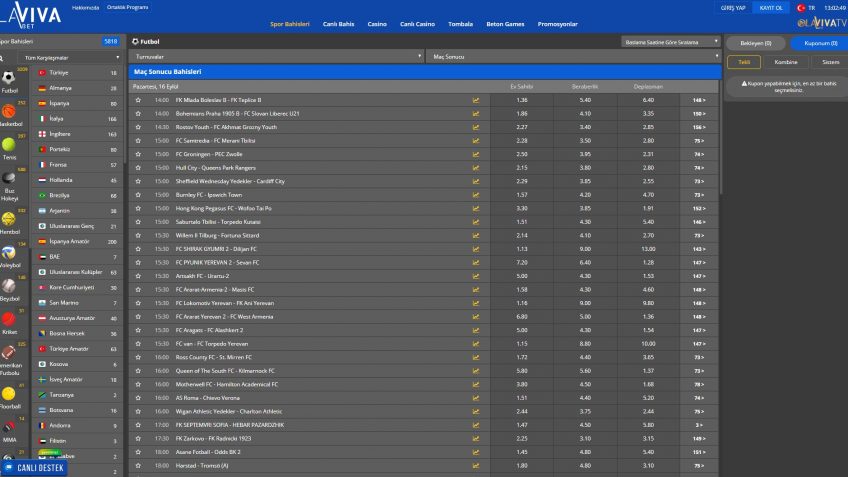This screenshot has width=848, height=477.
Task: Open the Kuponum (0) button
Action: coord(820,43)
